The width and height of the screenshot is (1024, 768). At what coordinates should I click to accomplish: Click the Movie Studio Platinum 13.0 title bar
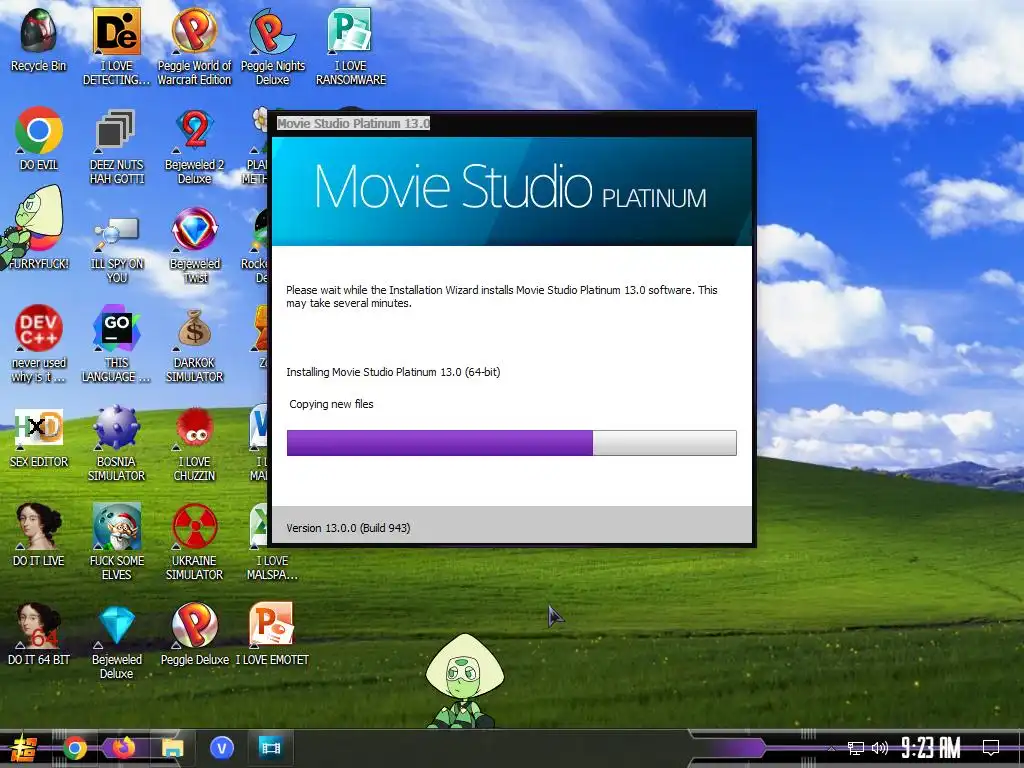pyautogui.click(x=512, y=123)
